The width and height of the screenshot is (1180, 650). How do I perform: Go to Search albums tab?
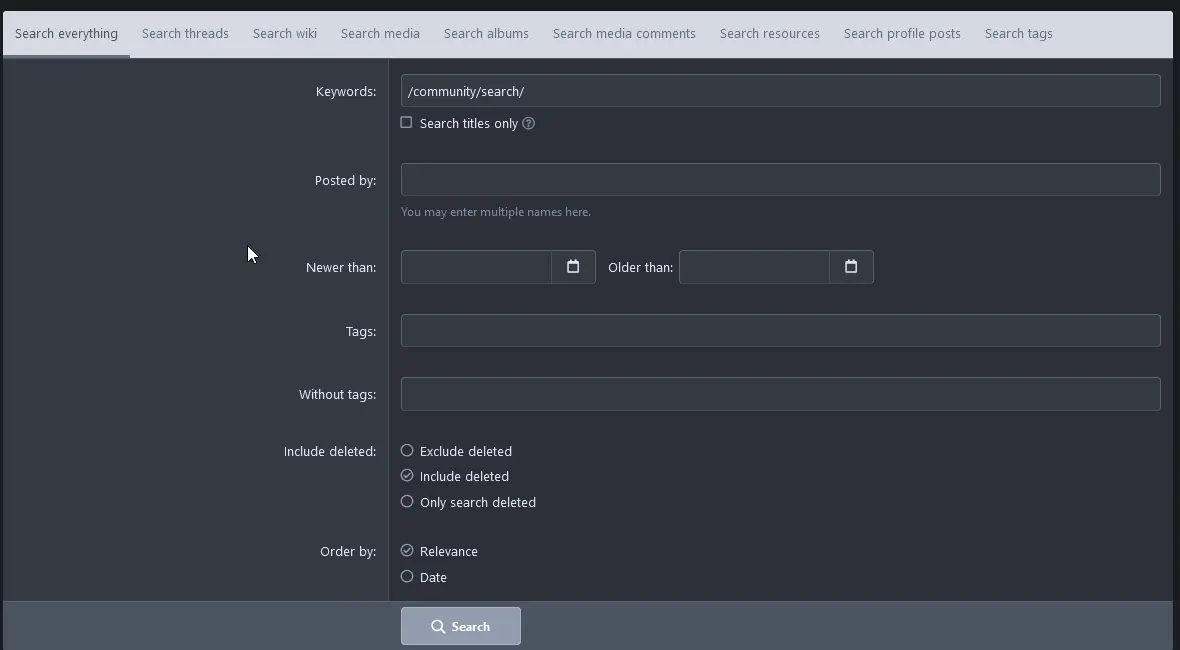click(x=486, y=34)
